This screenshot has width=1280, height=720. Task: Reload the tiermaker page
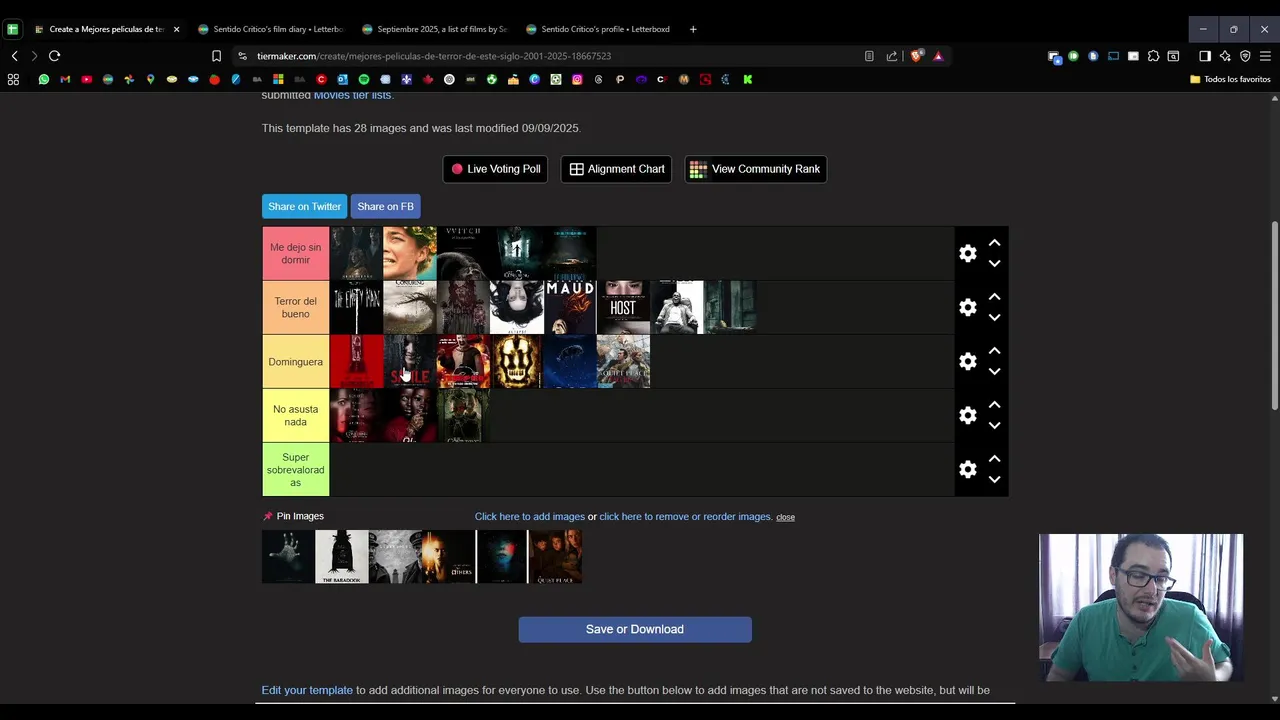coord(54,56)
